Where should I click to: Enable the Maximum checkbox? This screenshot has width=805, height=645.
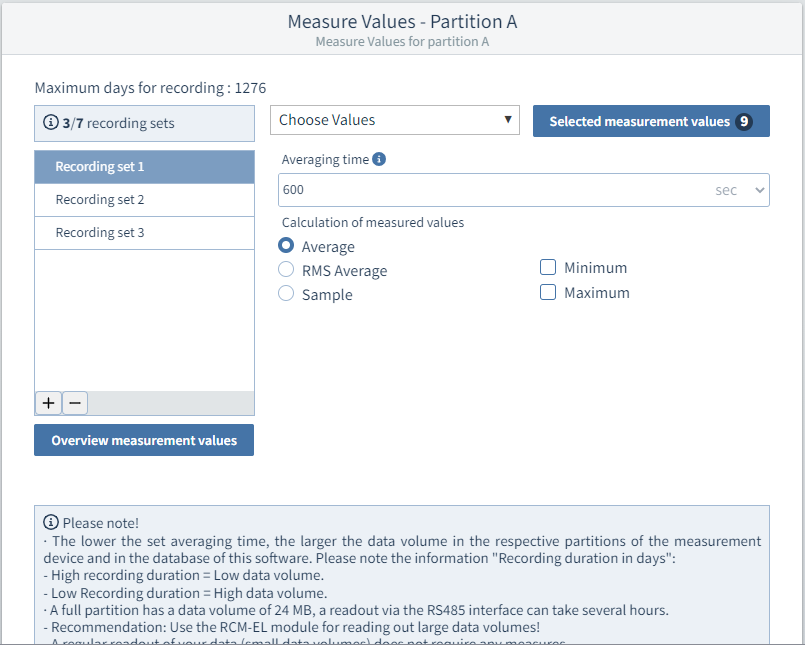(x=548, y=292)
